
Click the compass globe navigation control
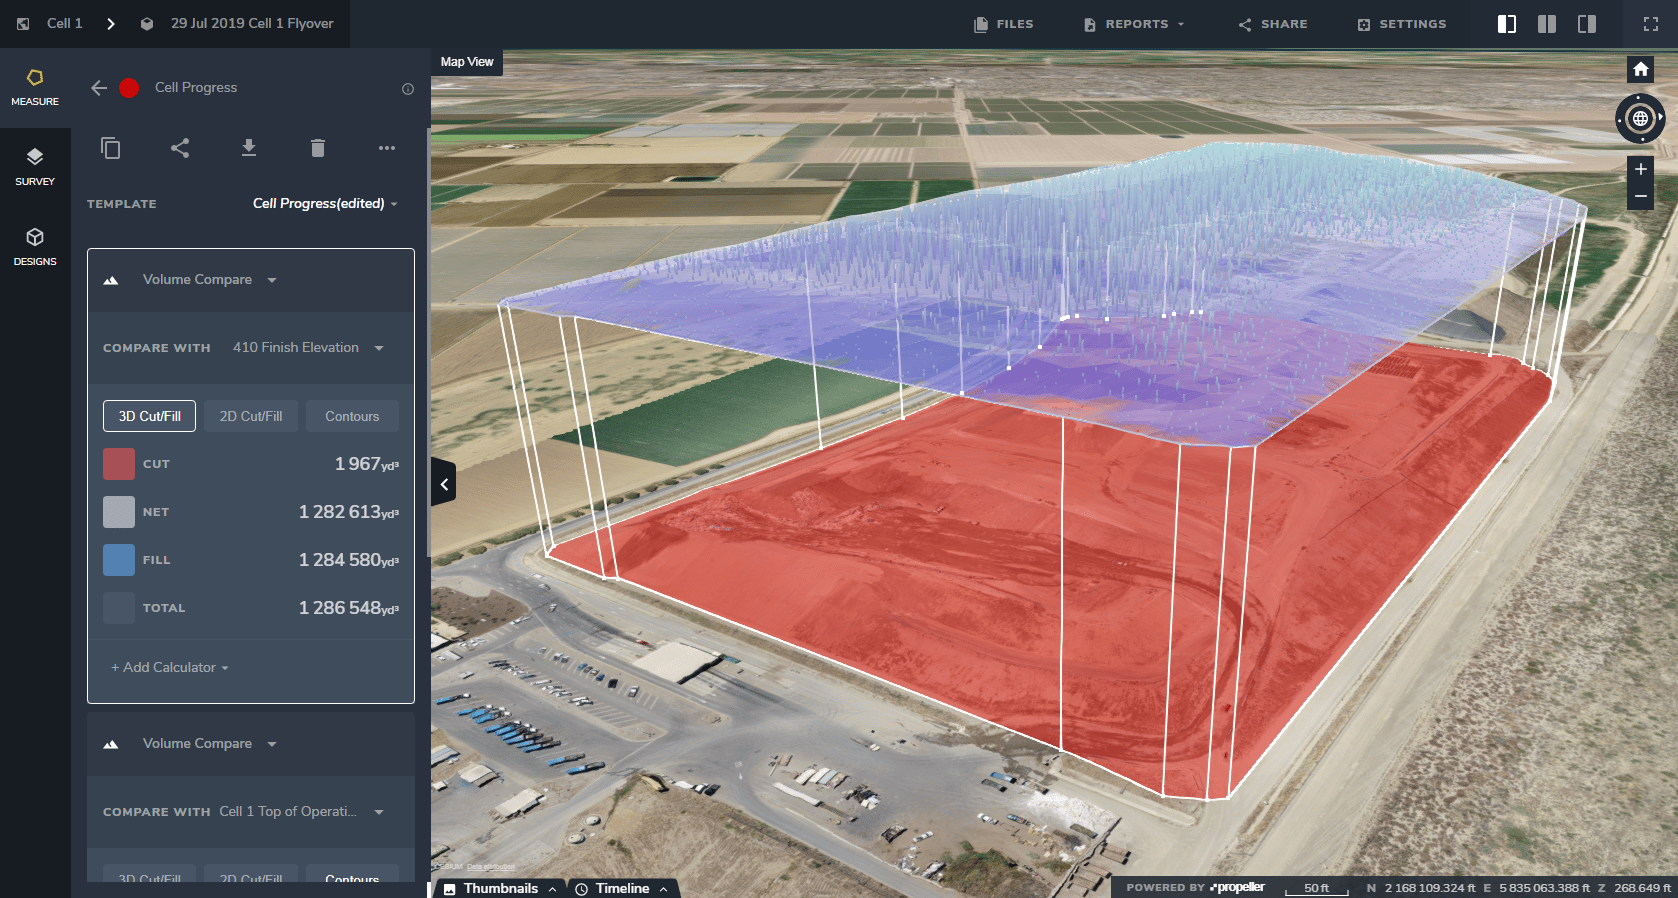point(1640,119)
